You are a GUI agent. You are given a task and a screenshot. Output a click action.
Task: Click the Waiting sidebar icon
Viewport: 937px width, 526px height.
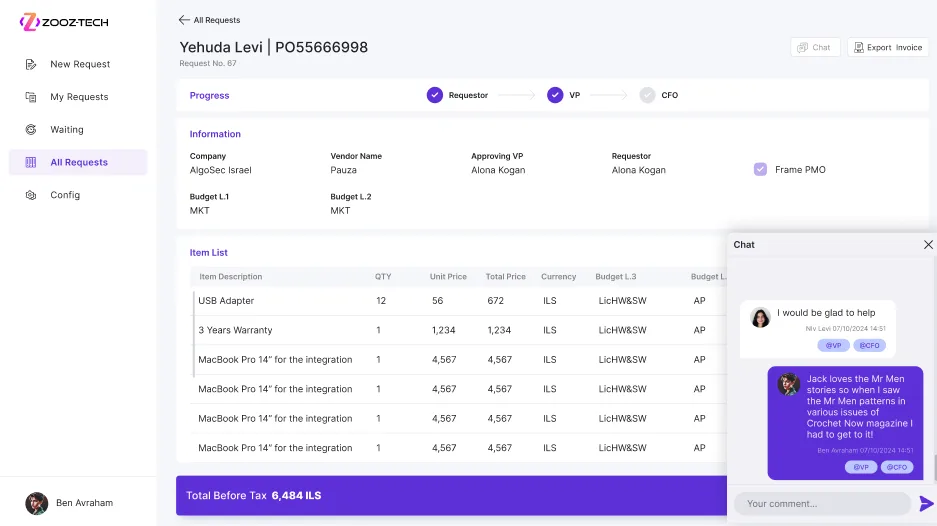[x=31, y=130]
